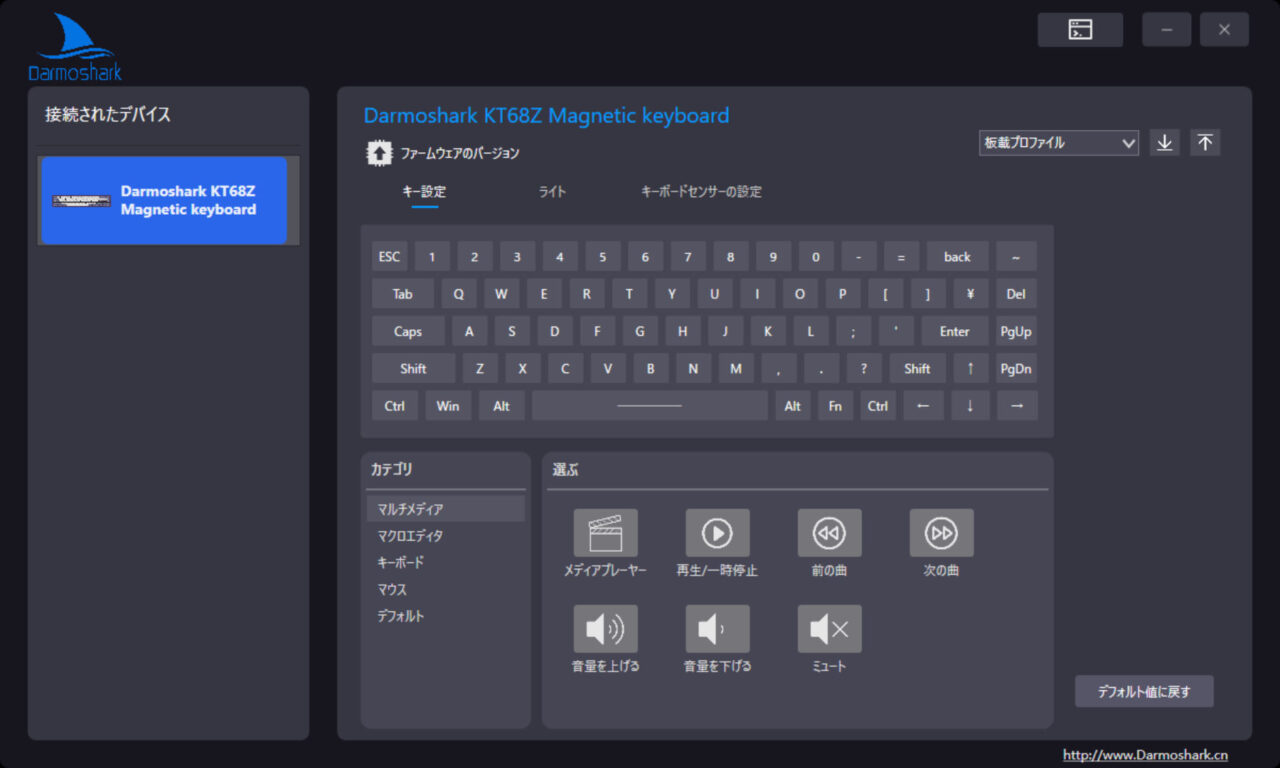Click the A key on the layout
Image resolution: width=1280 pixels, height=768 pixels.
click(469, 331)
